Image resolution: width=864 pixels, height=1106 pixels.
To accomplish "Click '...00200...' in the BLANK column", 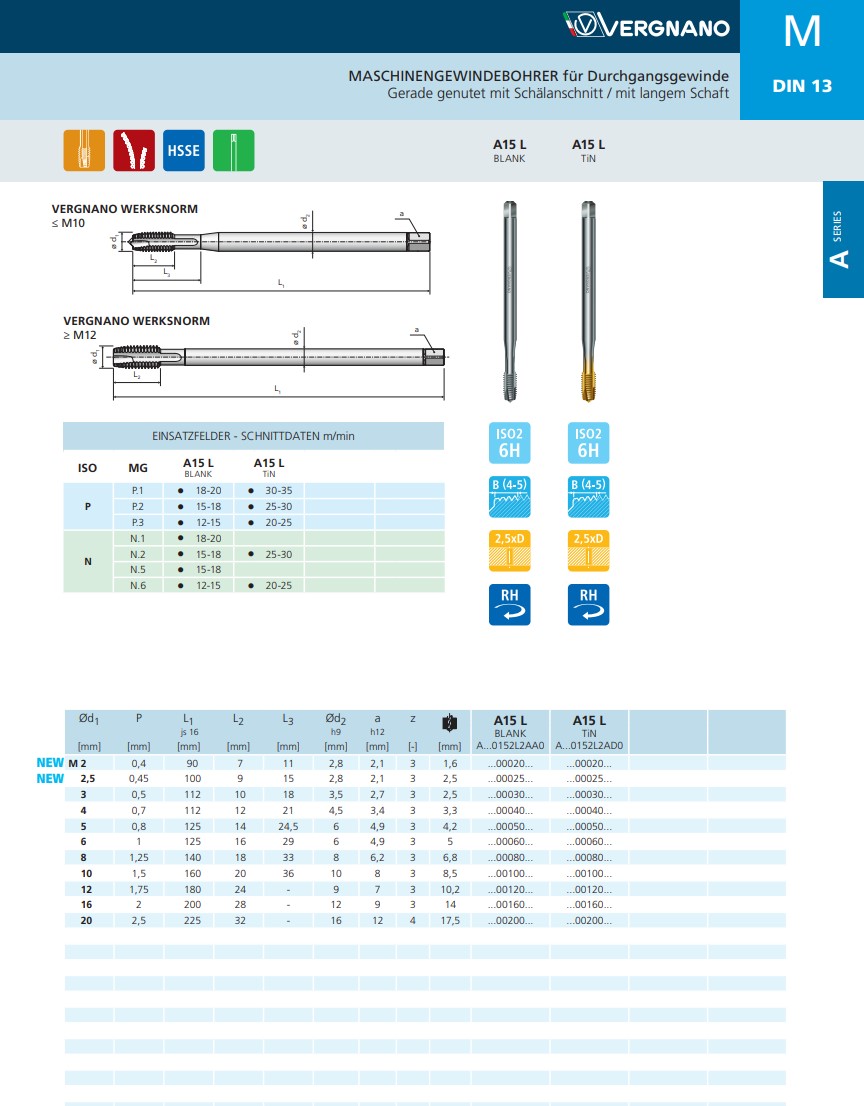I will click(510, 920).
